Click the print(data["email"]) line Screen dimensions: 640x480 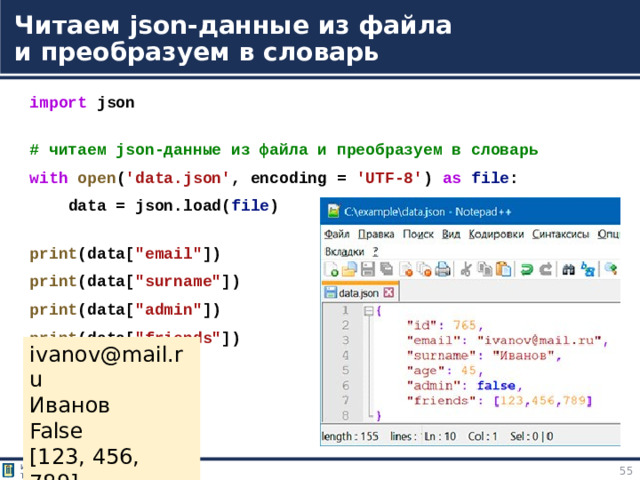pos(125,254)
